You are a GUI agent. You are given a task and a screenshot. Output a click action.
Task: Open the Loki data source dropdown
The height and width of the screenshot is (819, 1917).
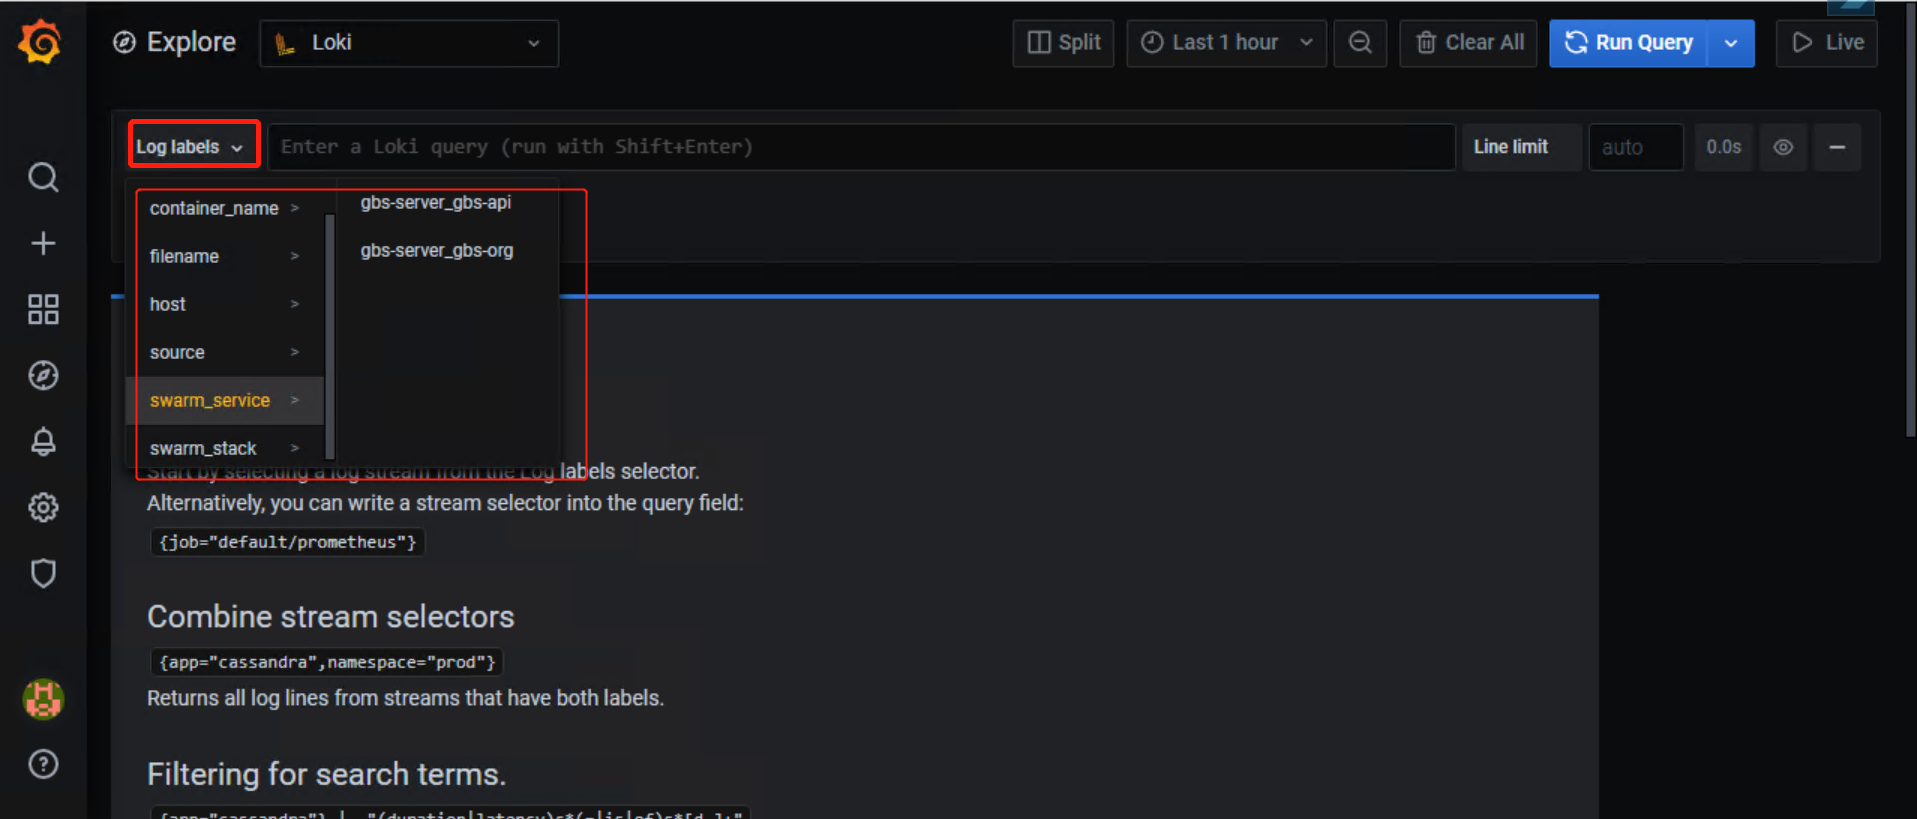[409, 43]
